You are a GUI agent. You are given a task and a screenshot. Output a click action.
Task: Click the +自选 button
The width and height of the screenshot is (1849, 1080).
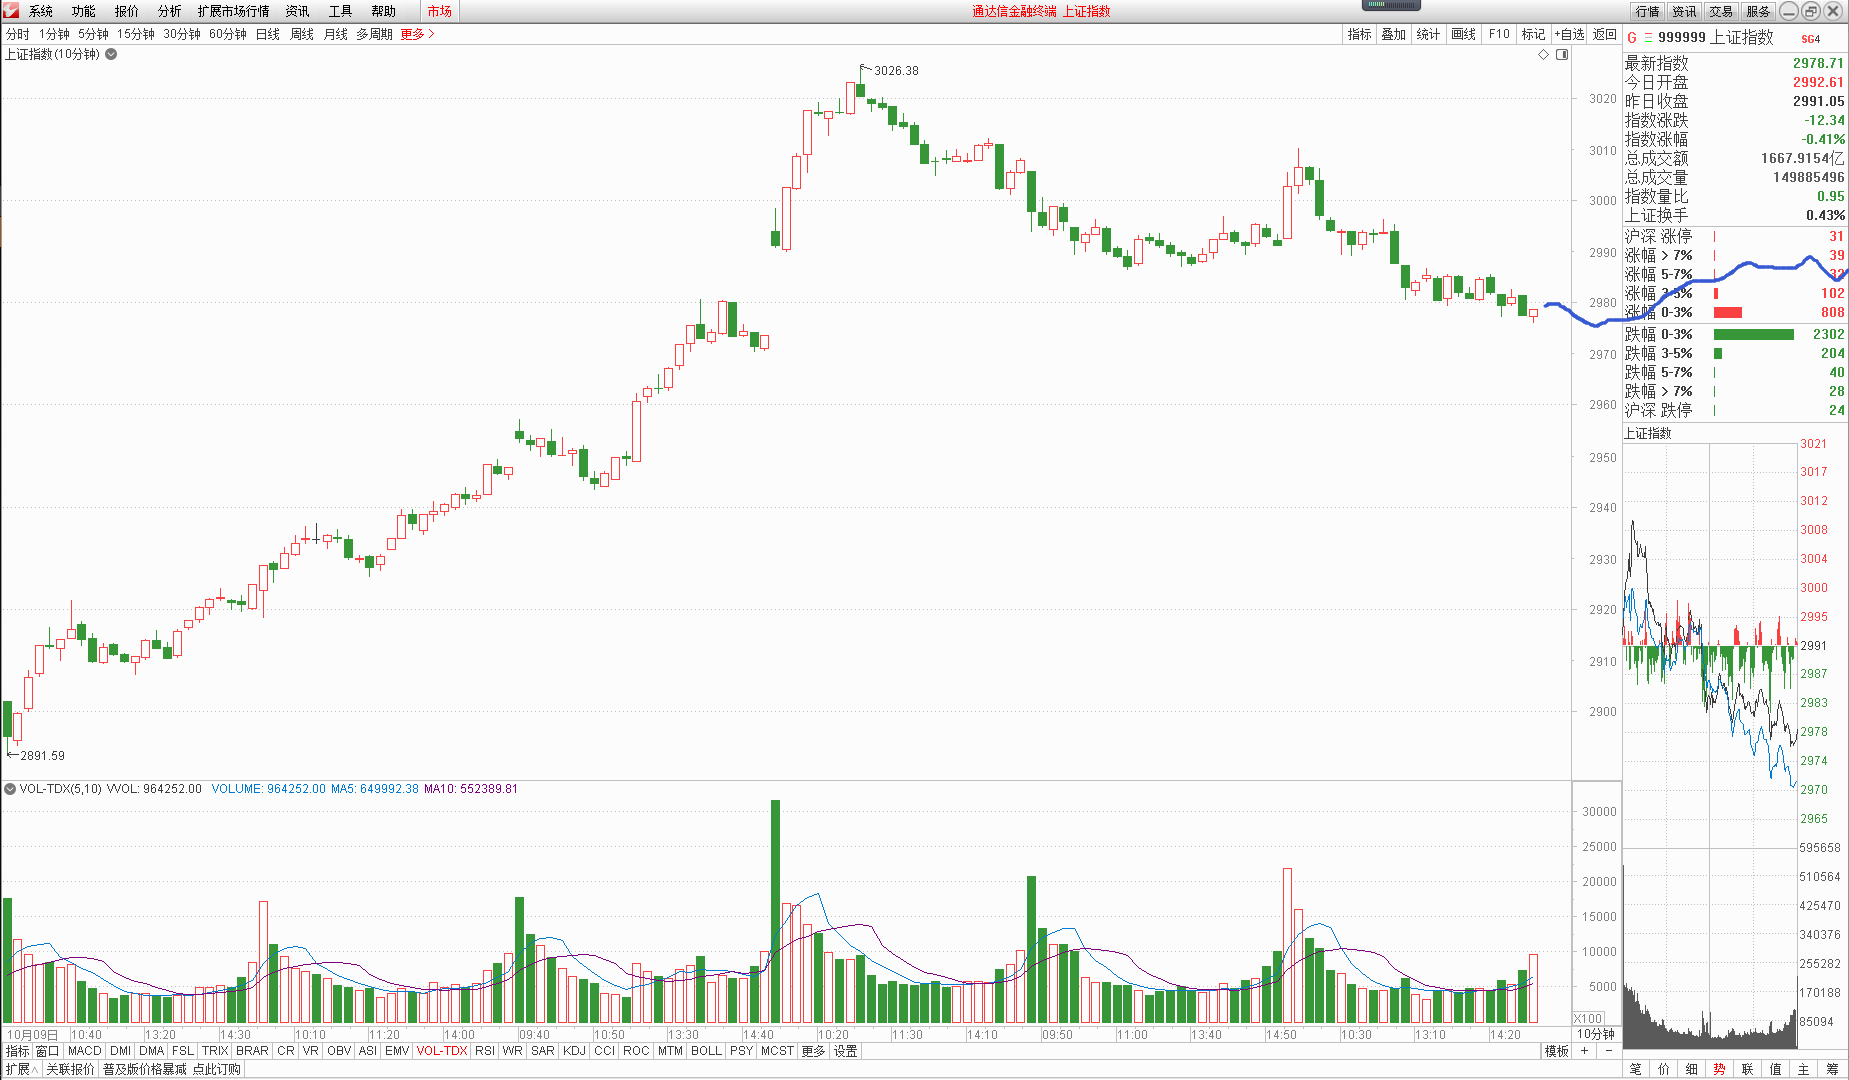tap(1569, 34)
